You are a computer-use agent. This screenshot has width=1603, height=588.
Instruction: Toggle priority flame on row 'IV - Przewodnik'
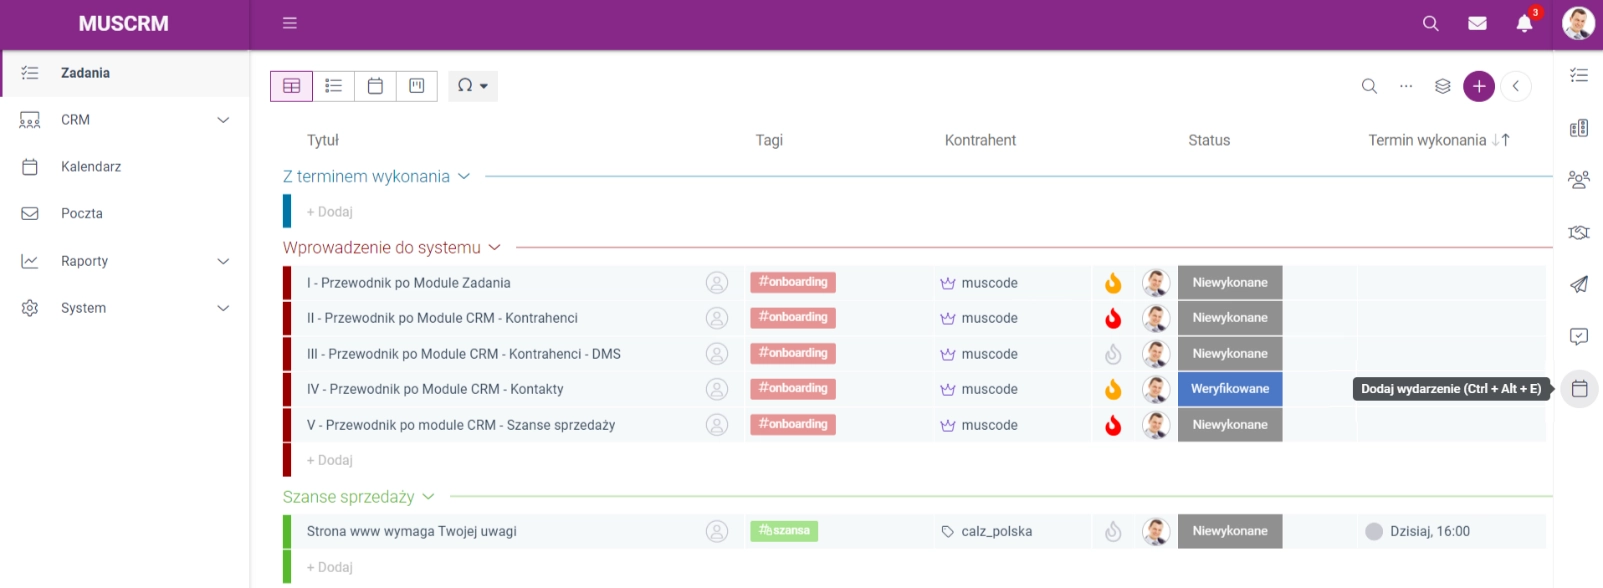(1113, 389)
